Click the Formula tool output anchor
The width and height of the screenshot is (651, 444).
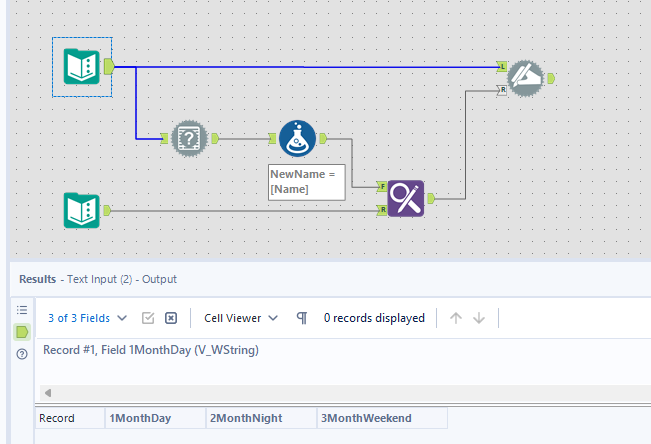323,138
